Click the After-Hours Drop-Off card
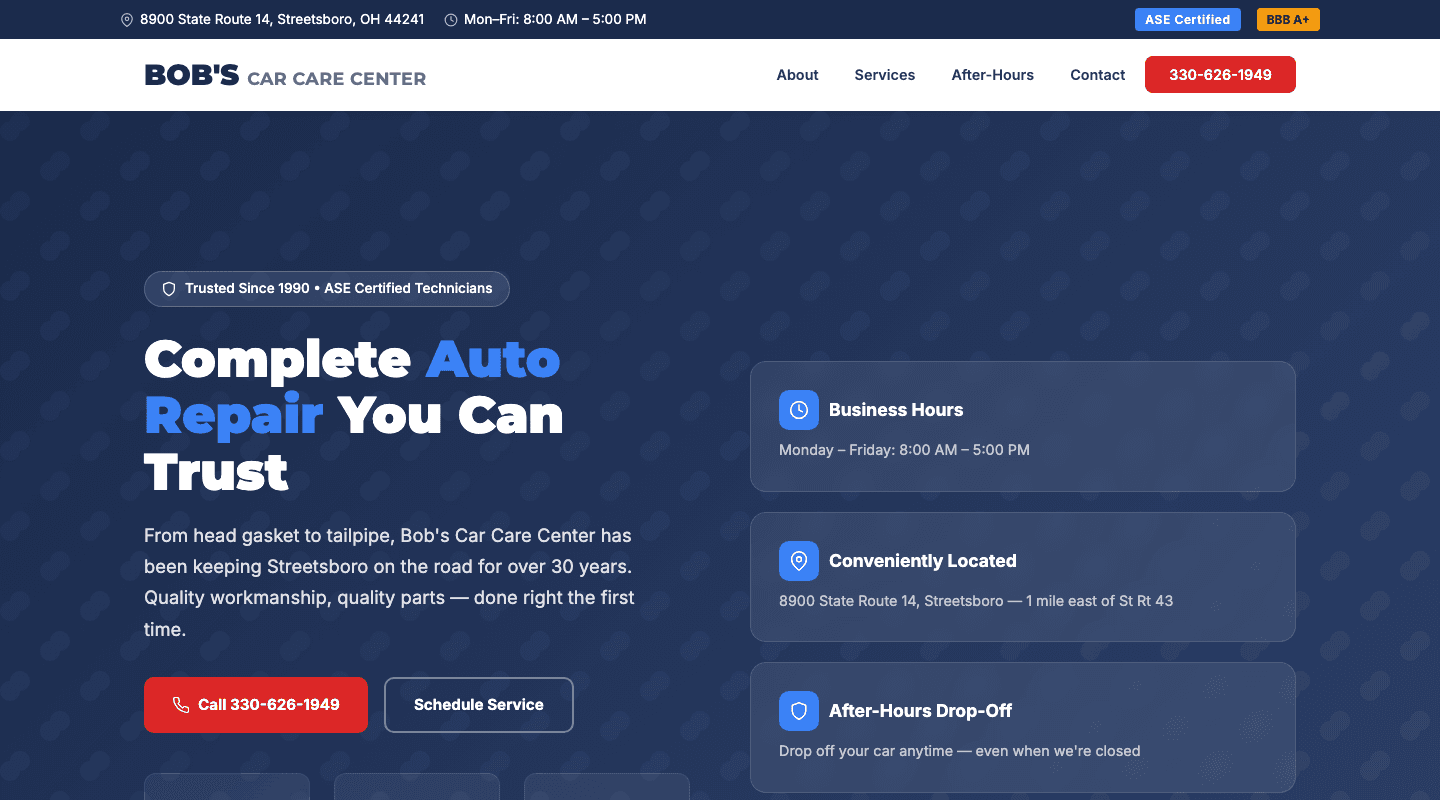 1022,727
